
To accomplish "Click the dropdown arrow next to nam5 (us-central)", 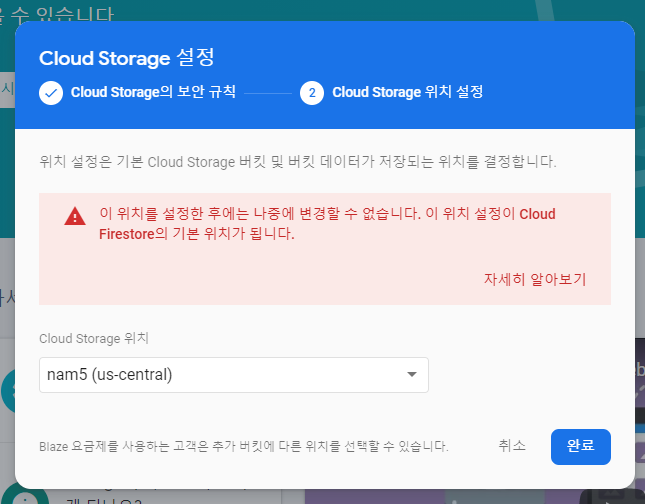I will 412,374.
